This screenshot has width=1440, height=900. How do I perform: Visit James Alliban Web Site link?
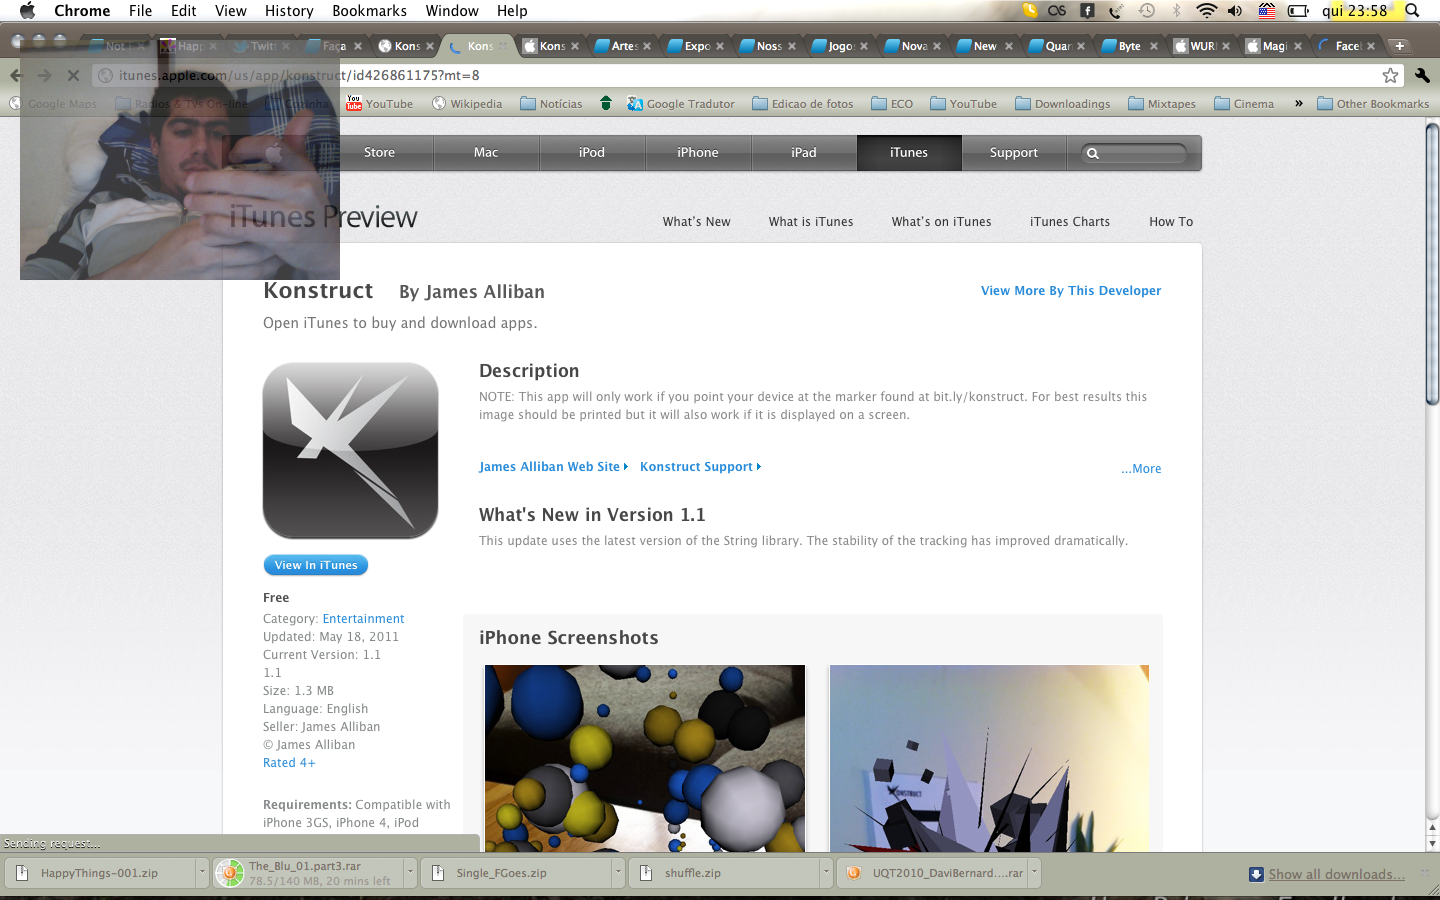tap(553, 467)
